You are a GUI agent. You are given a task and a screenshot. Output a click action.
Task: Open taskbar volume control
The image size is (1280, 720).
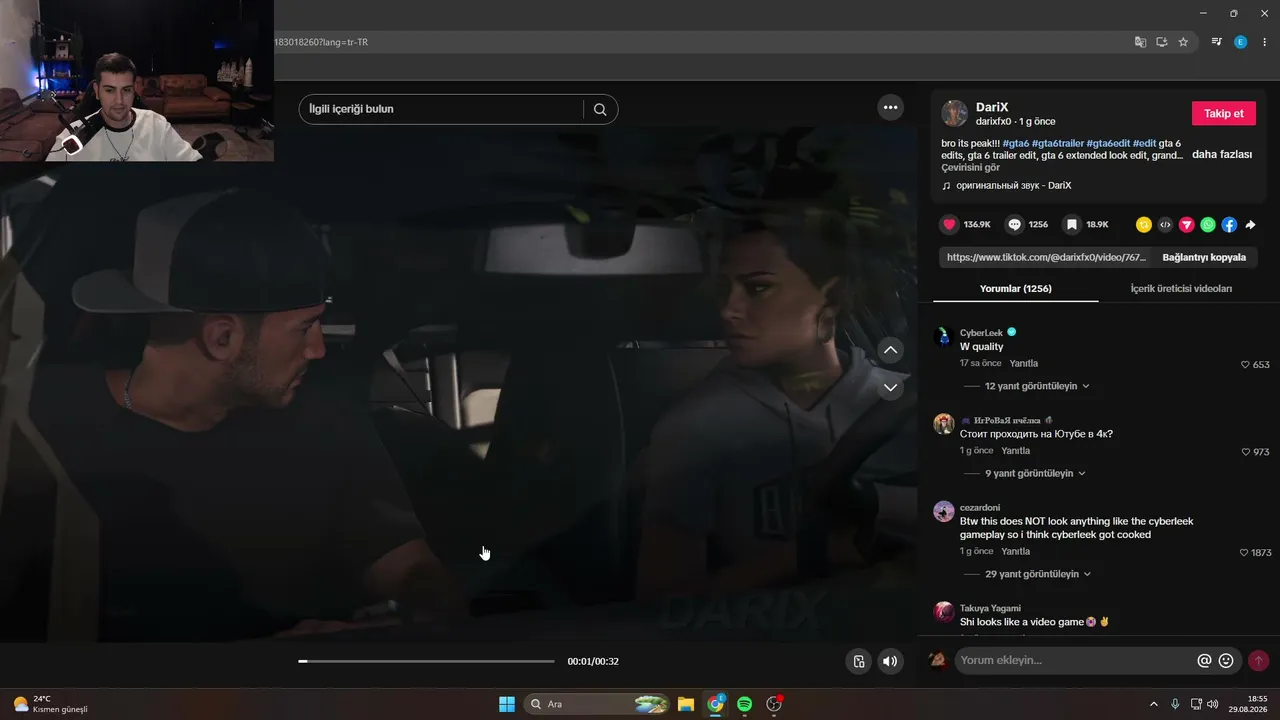point(1212,704)
